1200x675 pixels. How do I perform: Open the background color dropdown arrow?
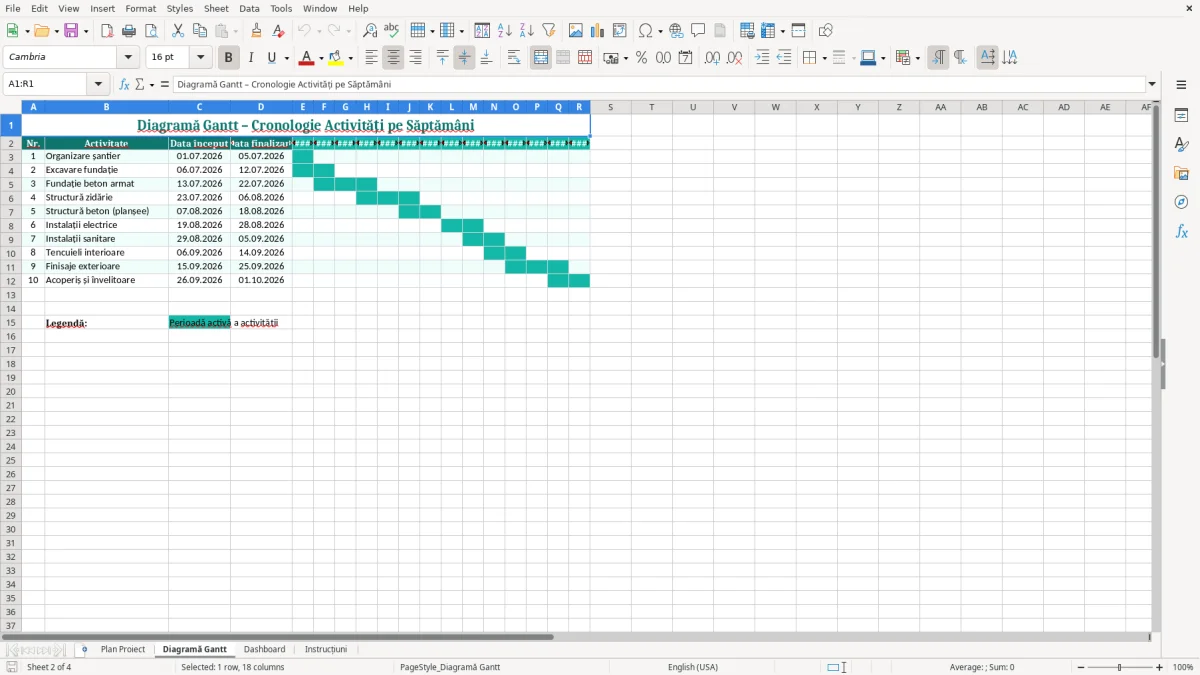[x=350, y=58]
